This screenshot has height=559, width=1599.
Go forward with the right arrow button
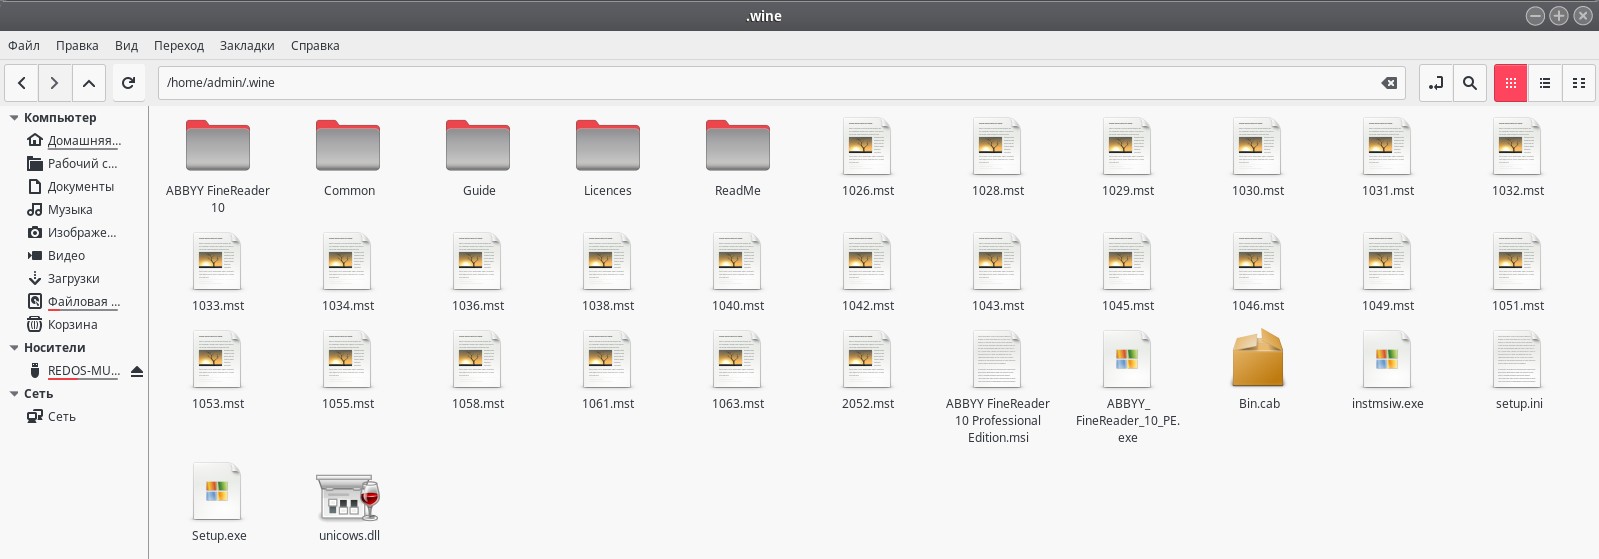tap(55, 83)
